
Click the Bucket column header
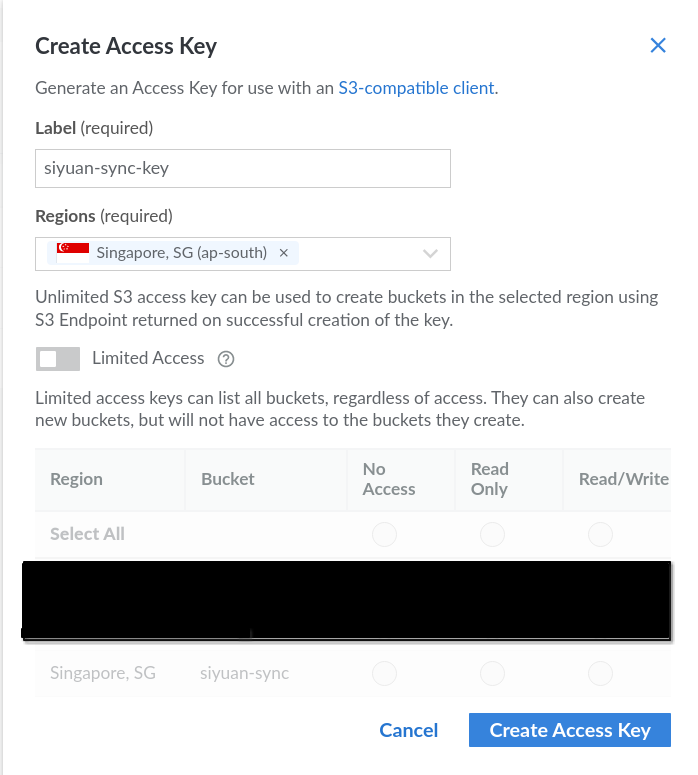tap(228, 479)
